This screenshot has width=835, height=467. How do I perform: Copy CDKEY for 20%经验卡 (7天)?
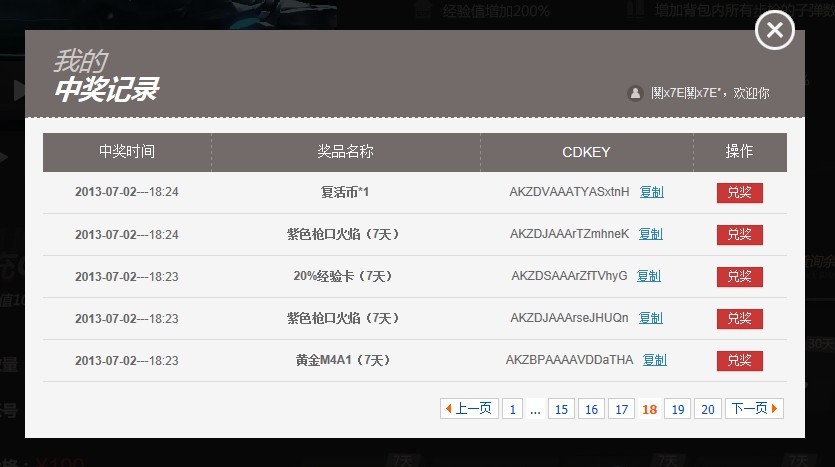[648, 276]
